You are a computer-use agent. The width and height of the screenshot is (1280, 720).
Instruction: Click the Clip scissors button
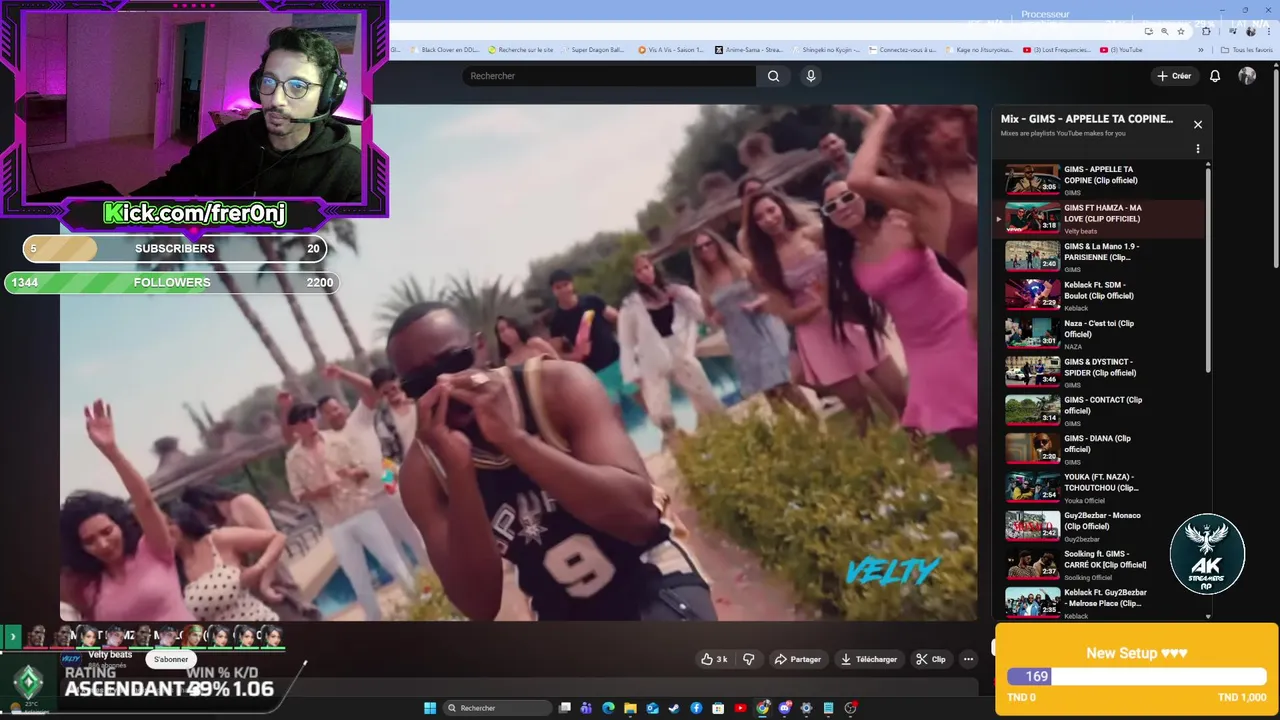(931, 659)
